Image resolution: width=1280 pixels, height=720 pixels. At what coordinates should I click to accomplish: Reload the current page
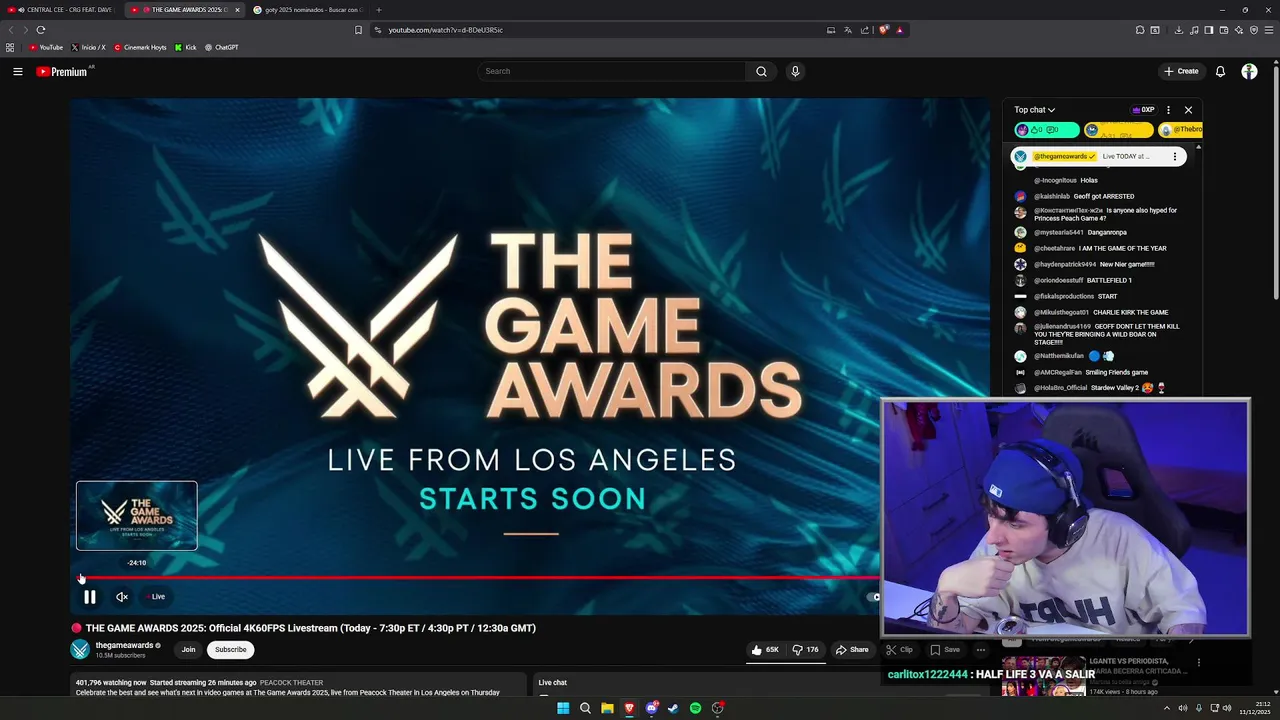point(41,30)
